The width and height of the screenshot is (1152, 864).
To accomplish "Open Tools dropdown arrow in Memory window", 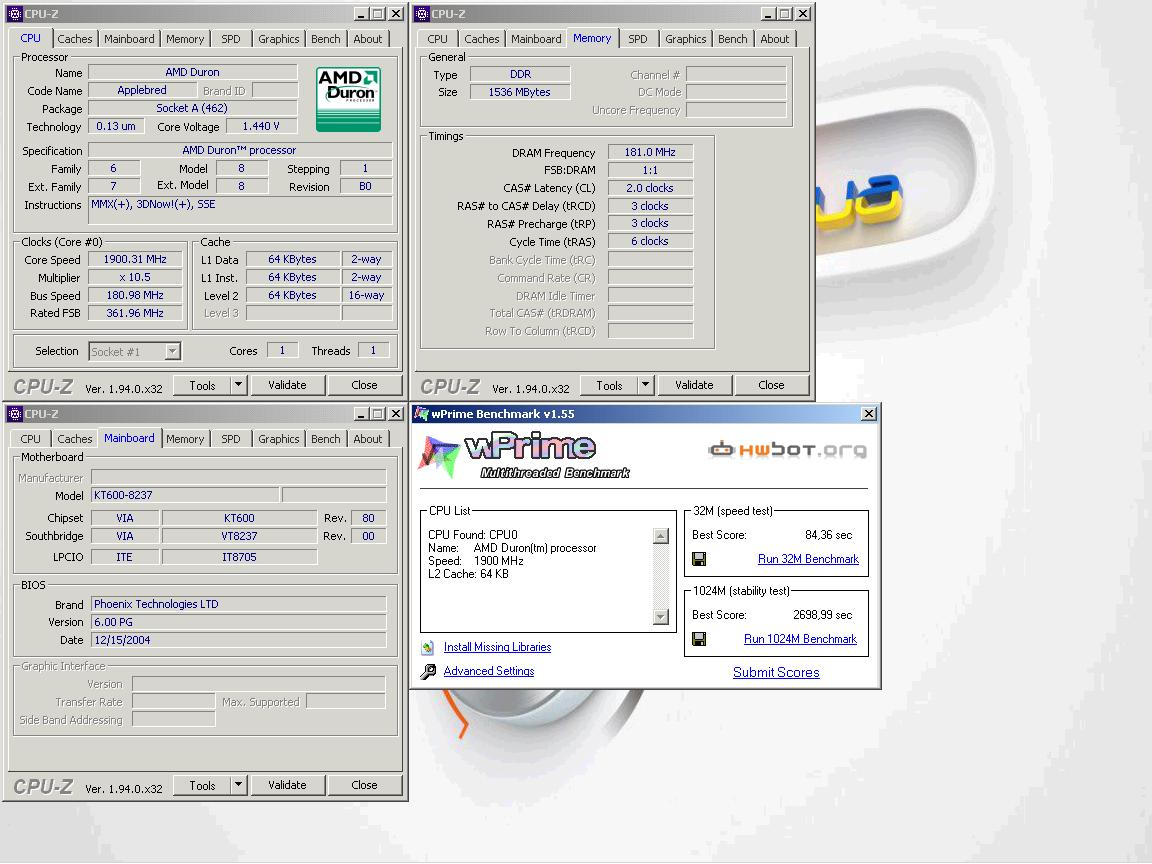I will [645, 385].
